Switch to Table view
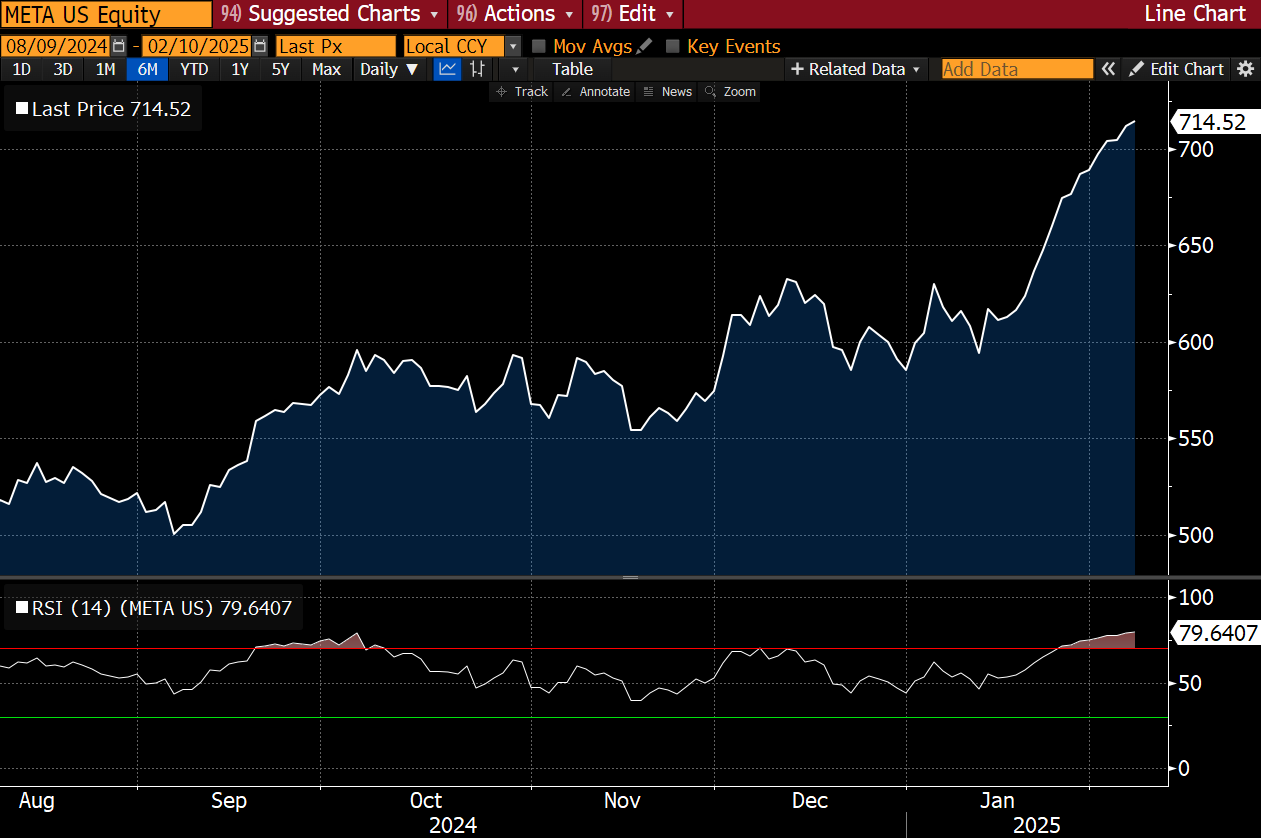 [x=573, y=69]
